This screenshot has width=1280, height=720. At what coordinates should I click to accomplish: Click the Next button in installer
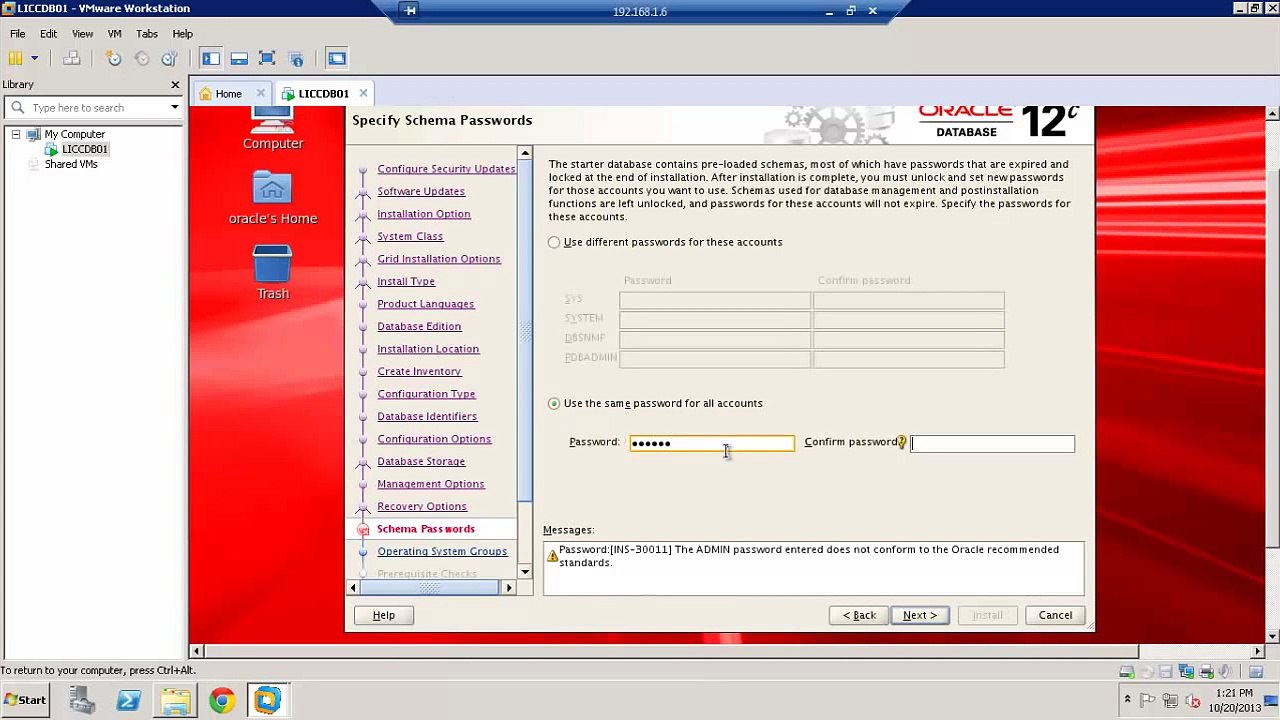[x=920, y=616]
